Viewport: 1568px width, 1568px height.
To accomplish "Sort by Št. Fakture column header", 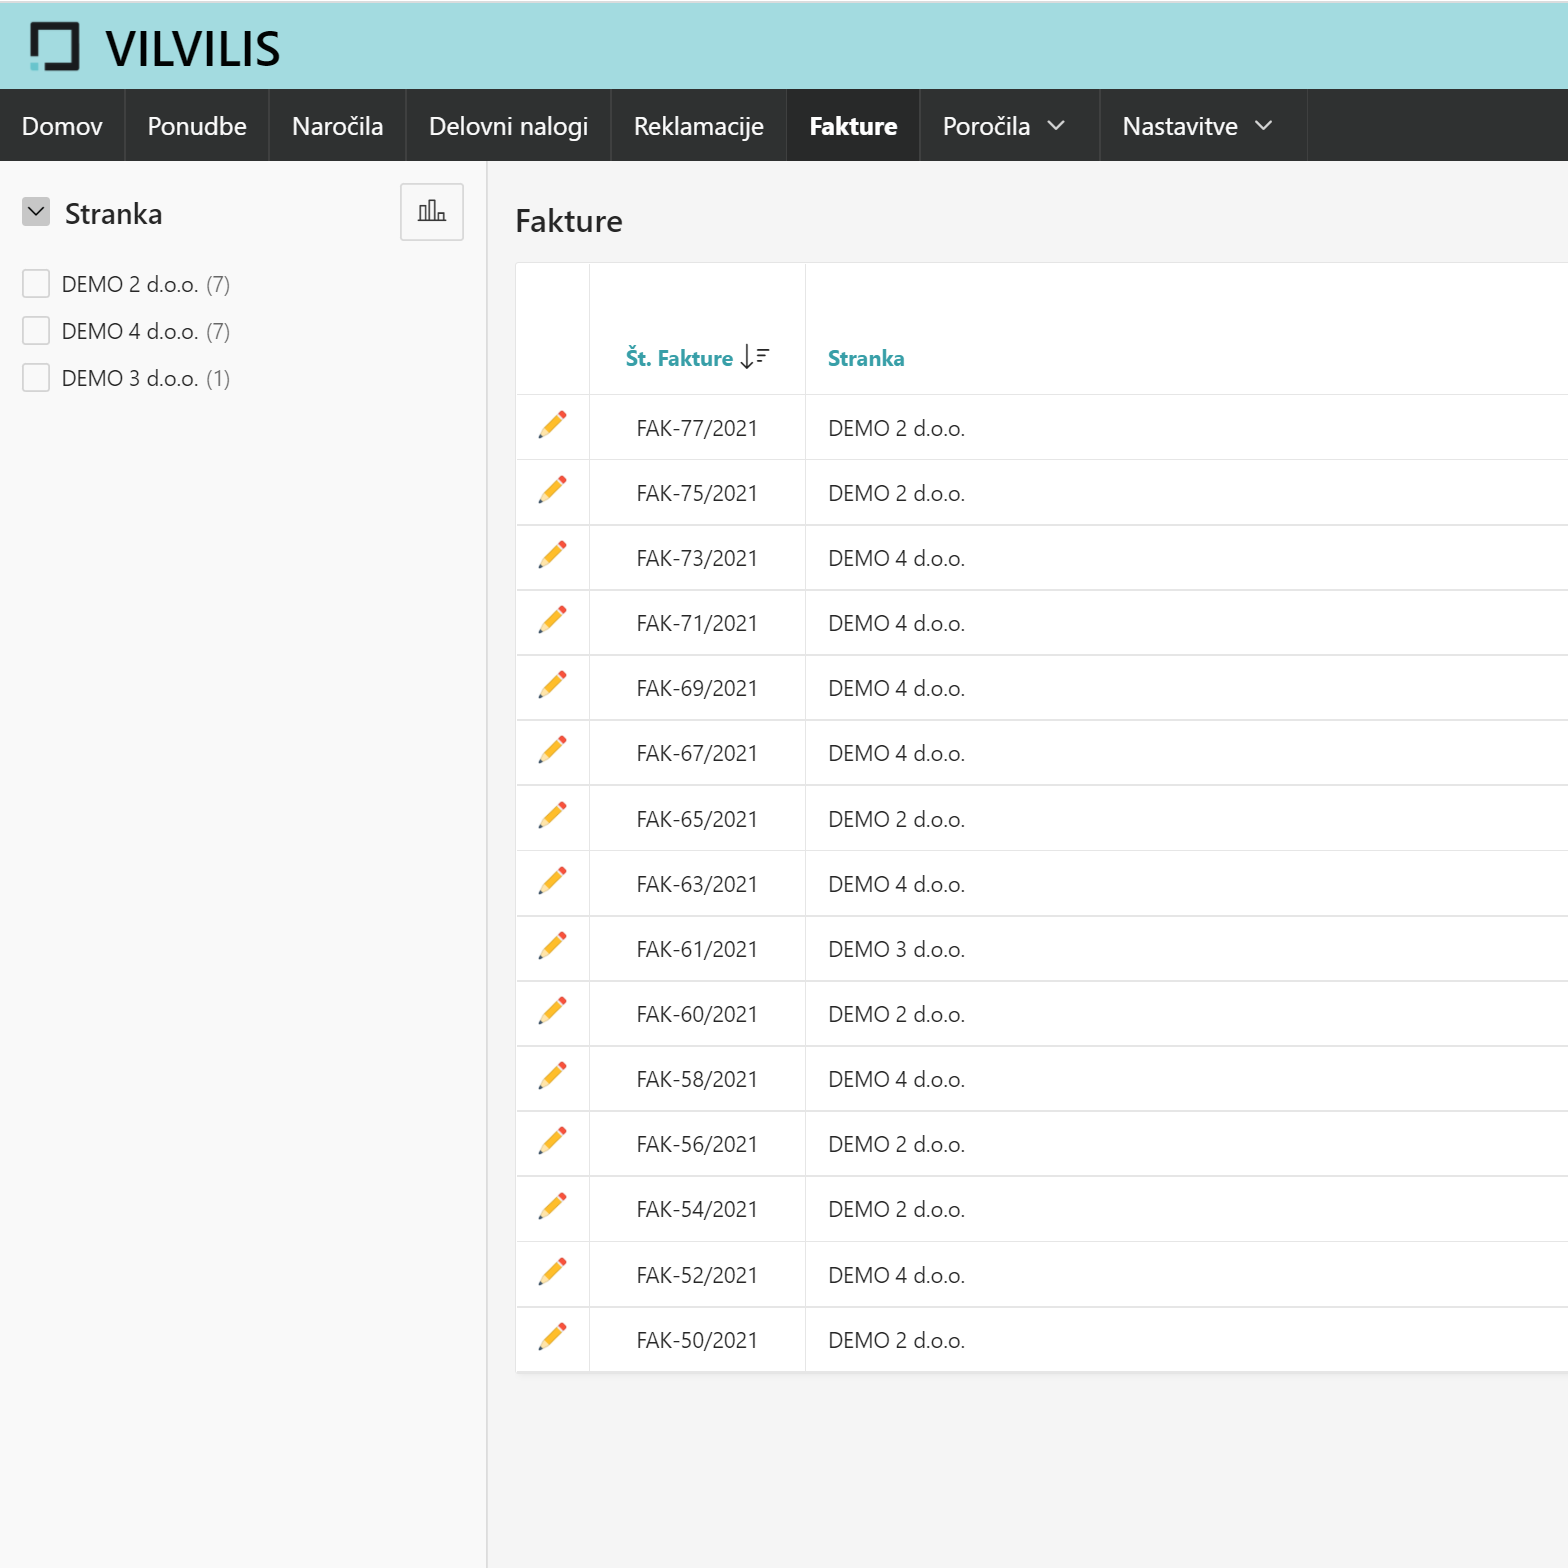I will click(680, 358).
